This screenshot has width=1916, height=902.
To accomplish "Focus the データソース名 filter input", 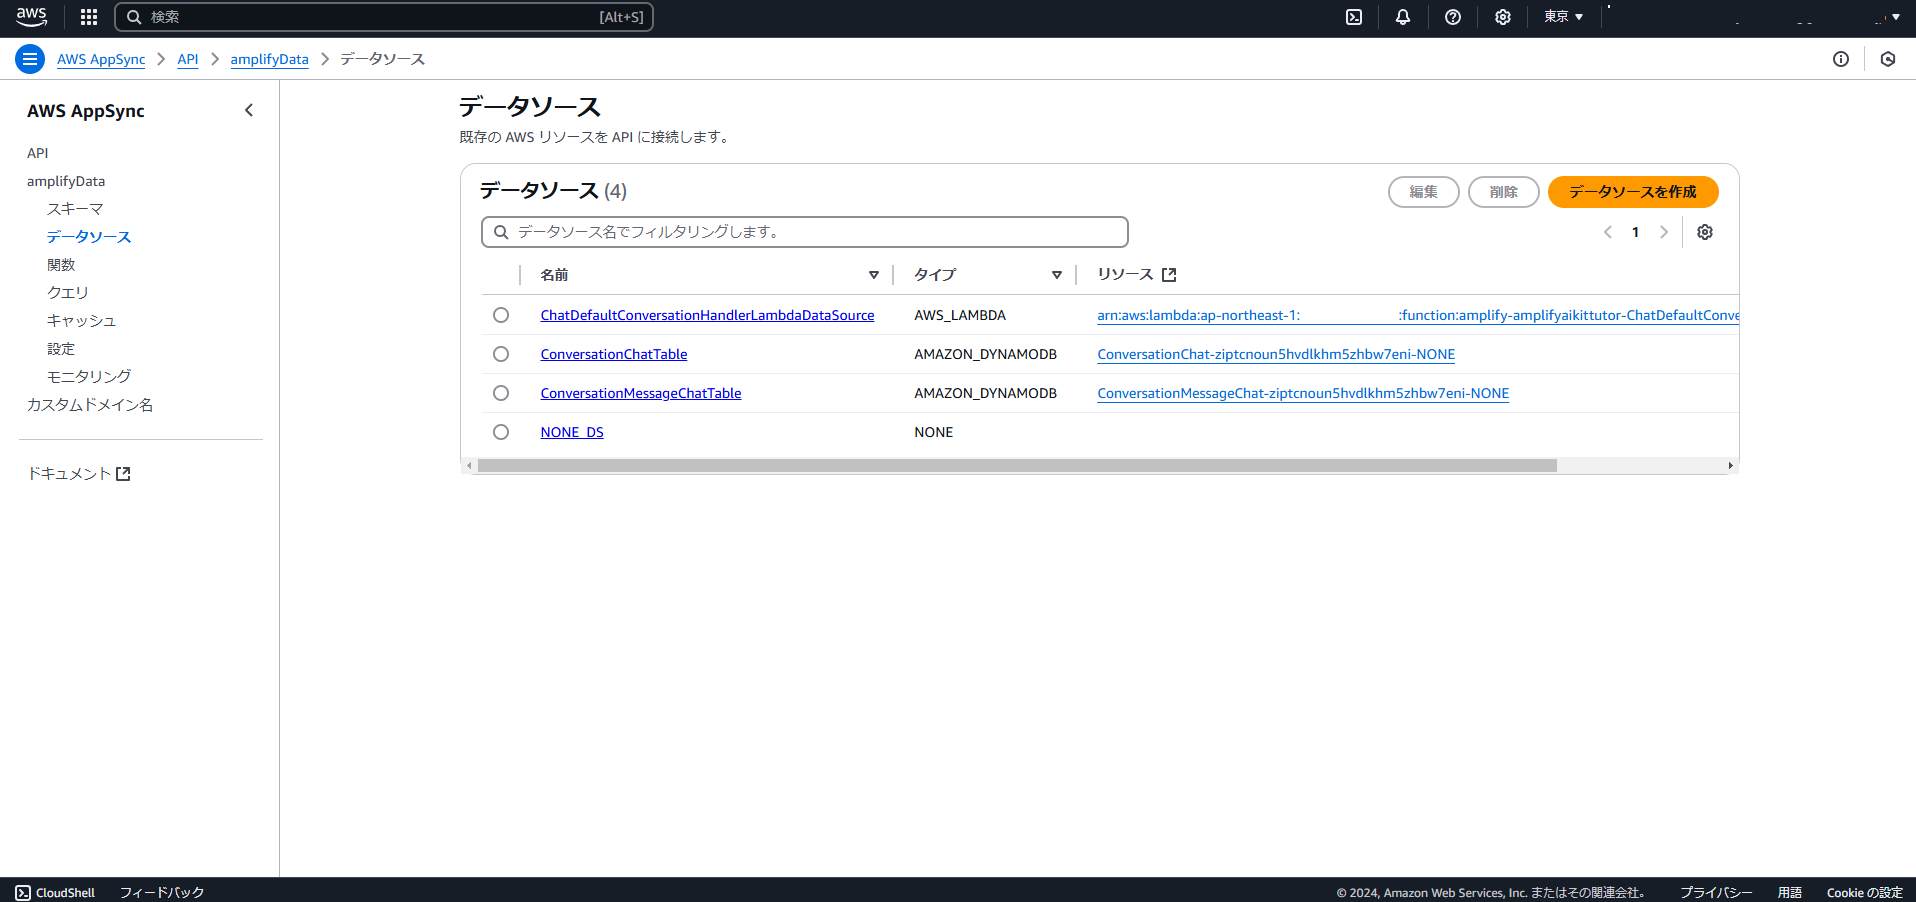I will 805,232.
